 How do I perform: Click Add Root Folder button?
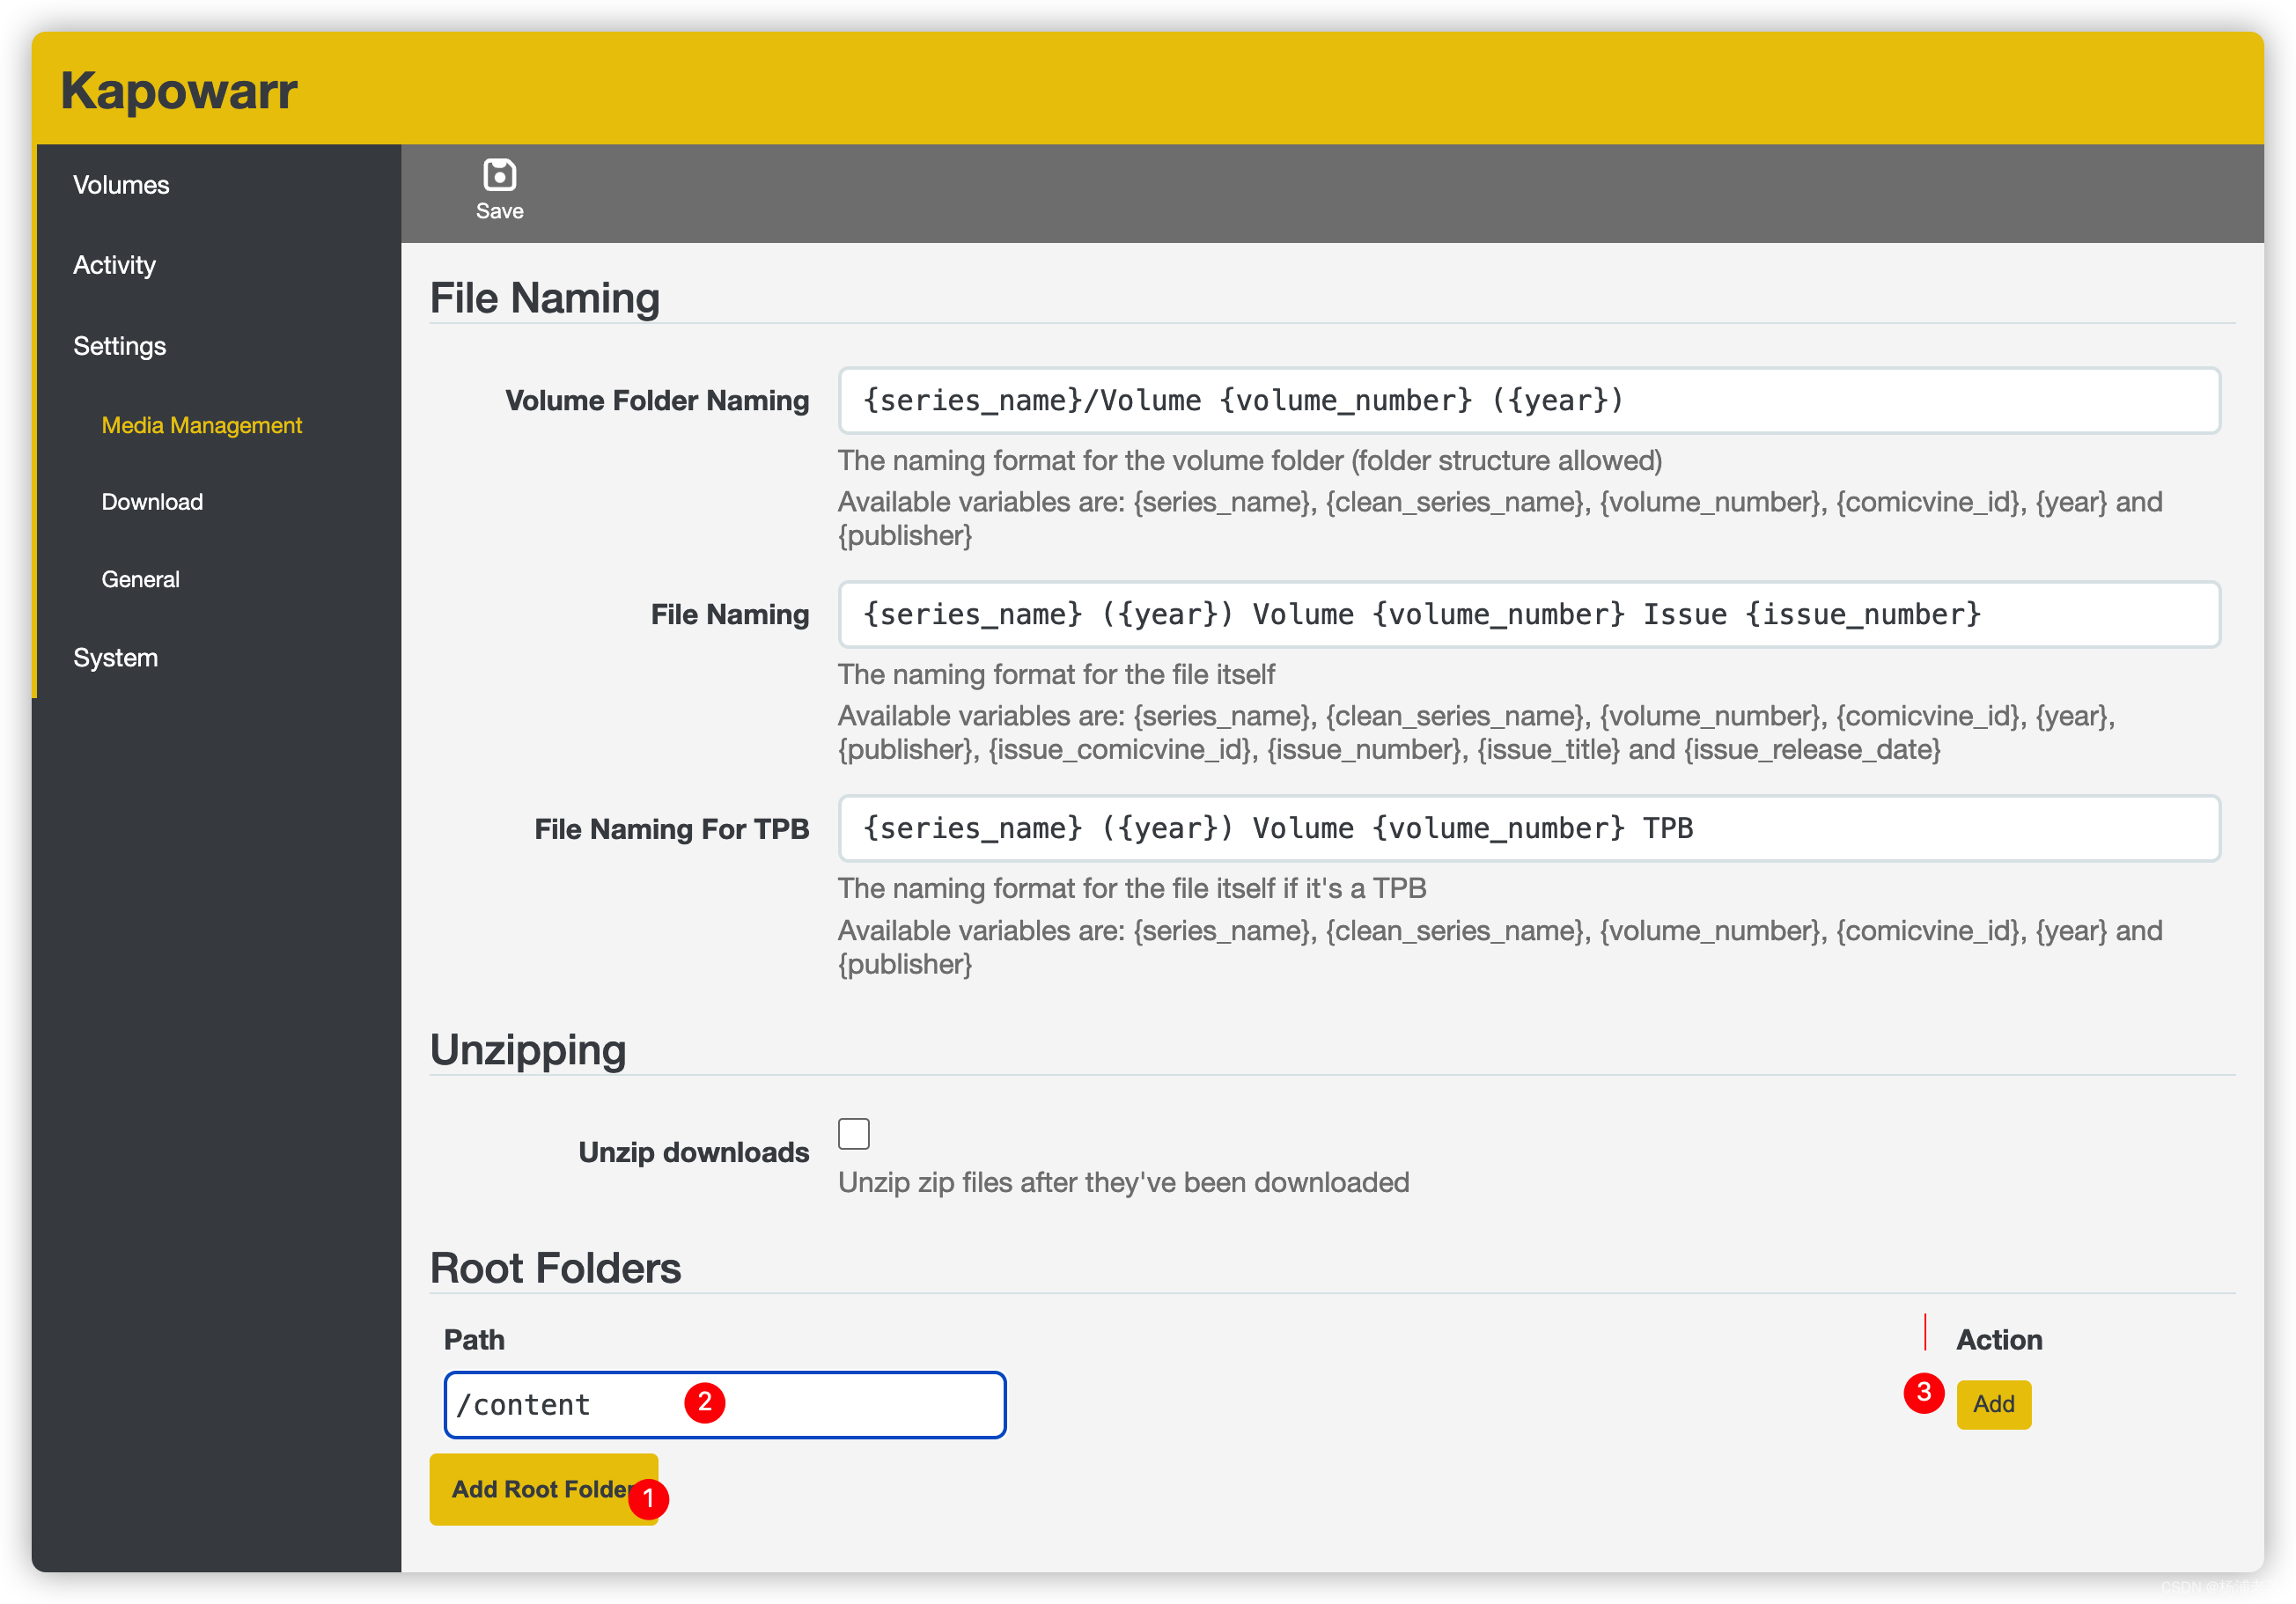(546, 1490)
